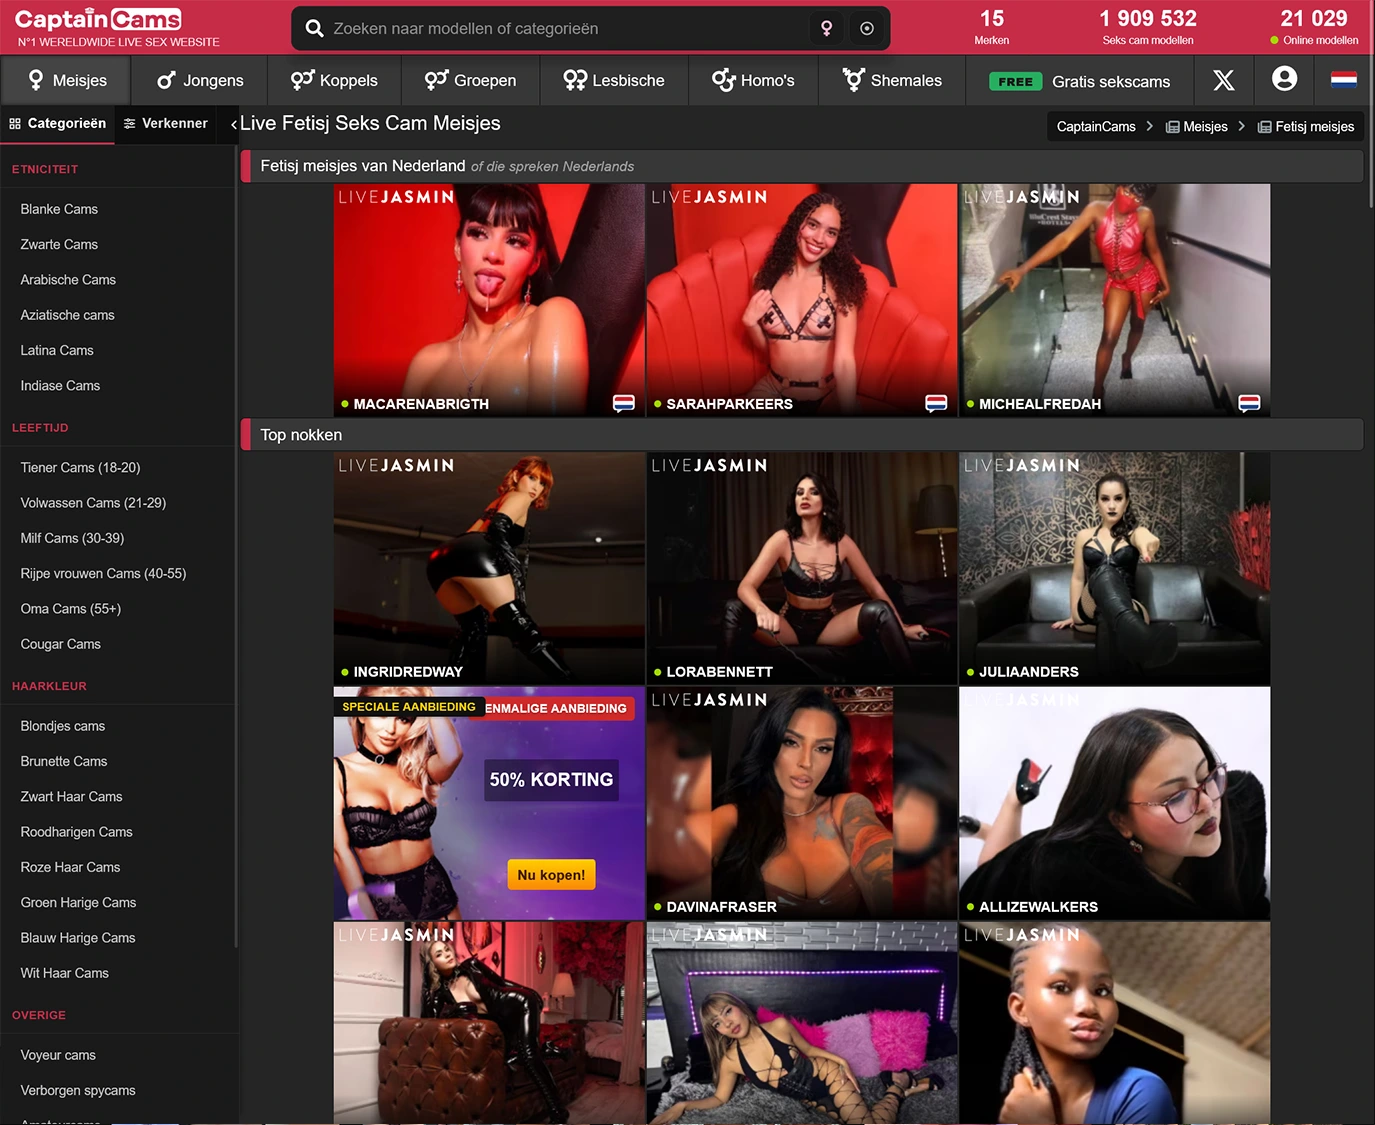Select the Aziatische cams category
Viewport: 1375px width, 1125px height.
pos(67,315)
